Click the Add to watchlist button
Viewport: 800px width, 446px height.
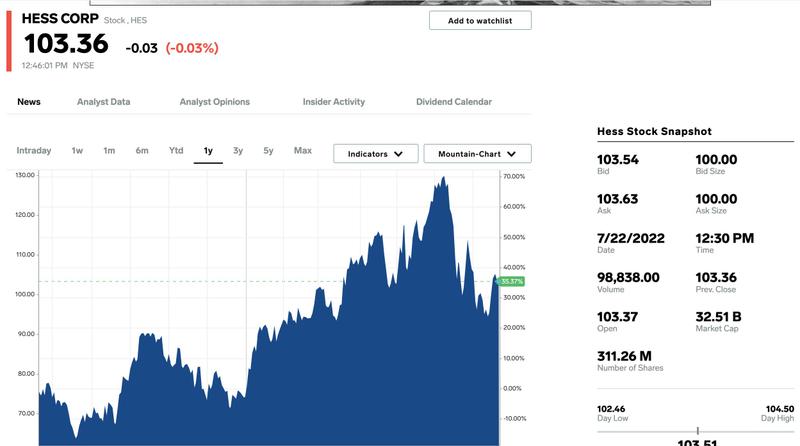tap(480, 20)
